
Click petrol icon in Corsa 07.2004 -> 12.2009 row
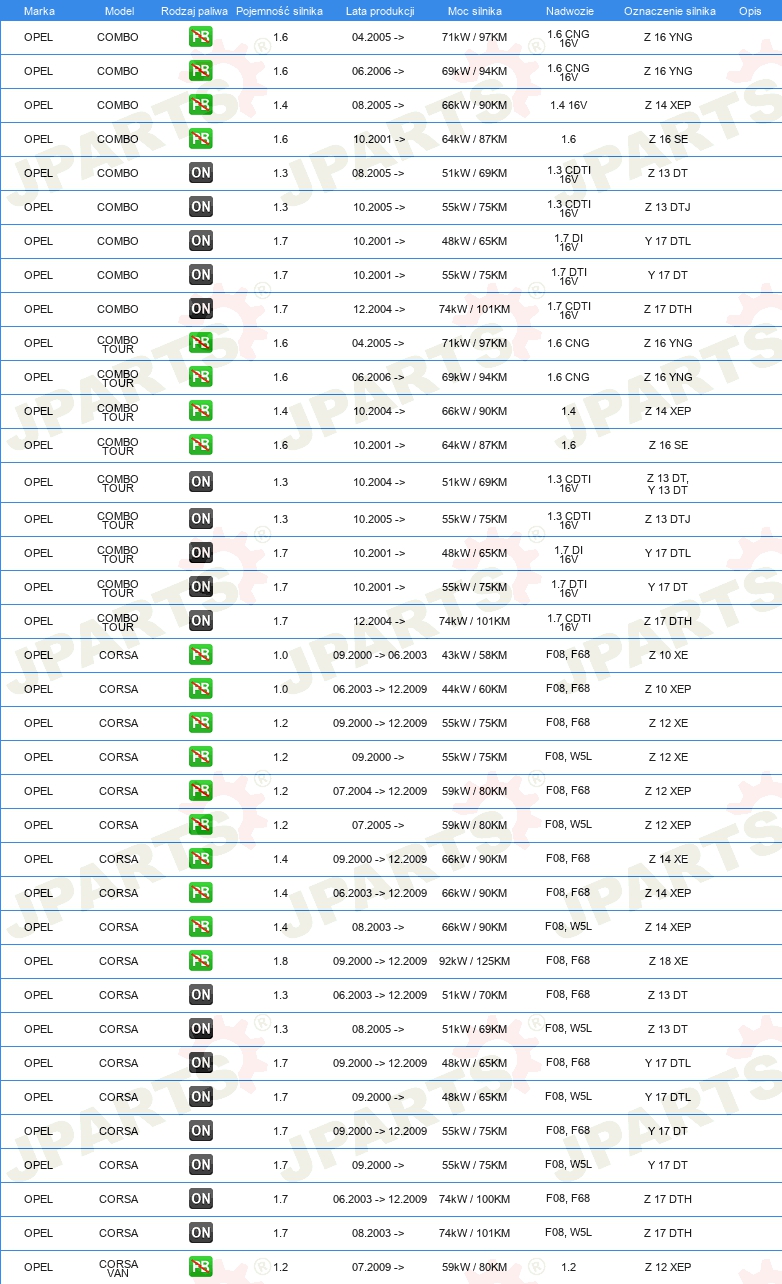pyautogui.click(x=201, y=791)
